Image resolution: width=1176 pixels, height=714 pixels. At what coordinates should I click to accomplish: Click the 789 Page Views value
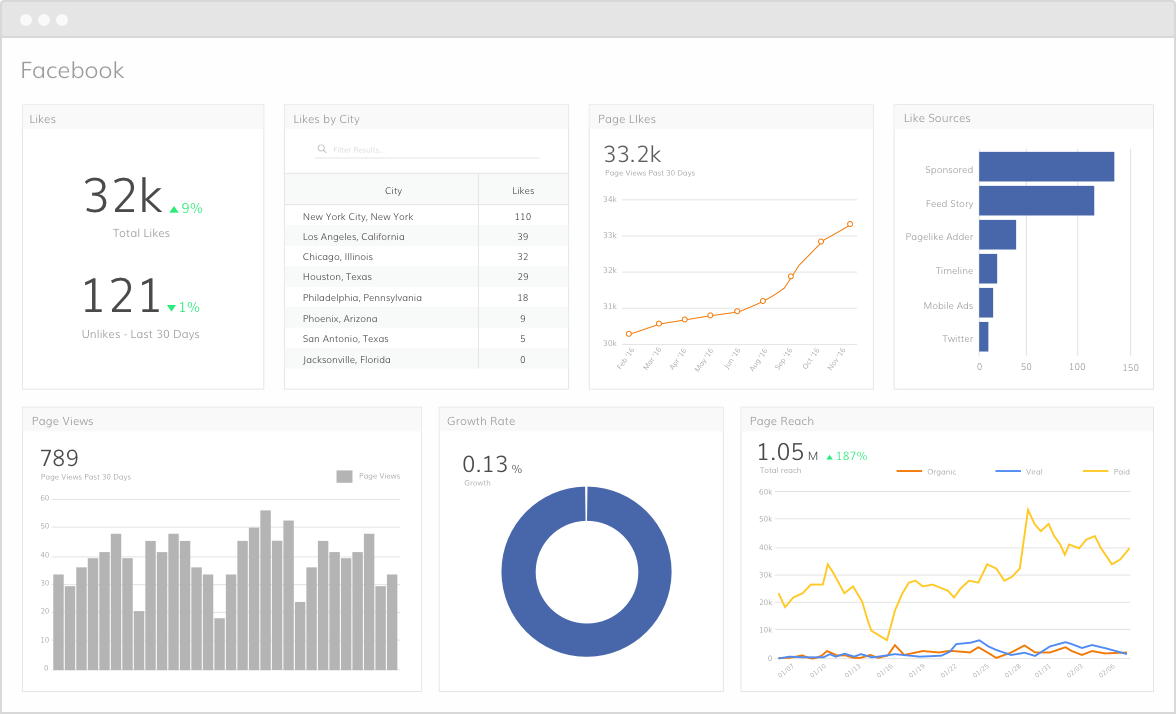point(59,458)
